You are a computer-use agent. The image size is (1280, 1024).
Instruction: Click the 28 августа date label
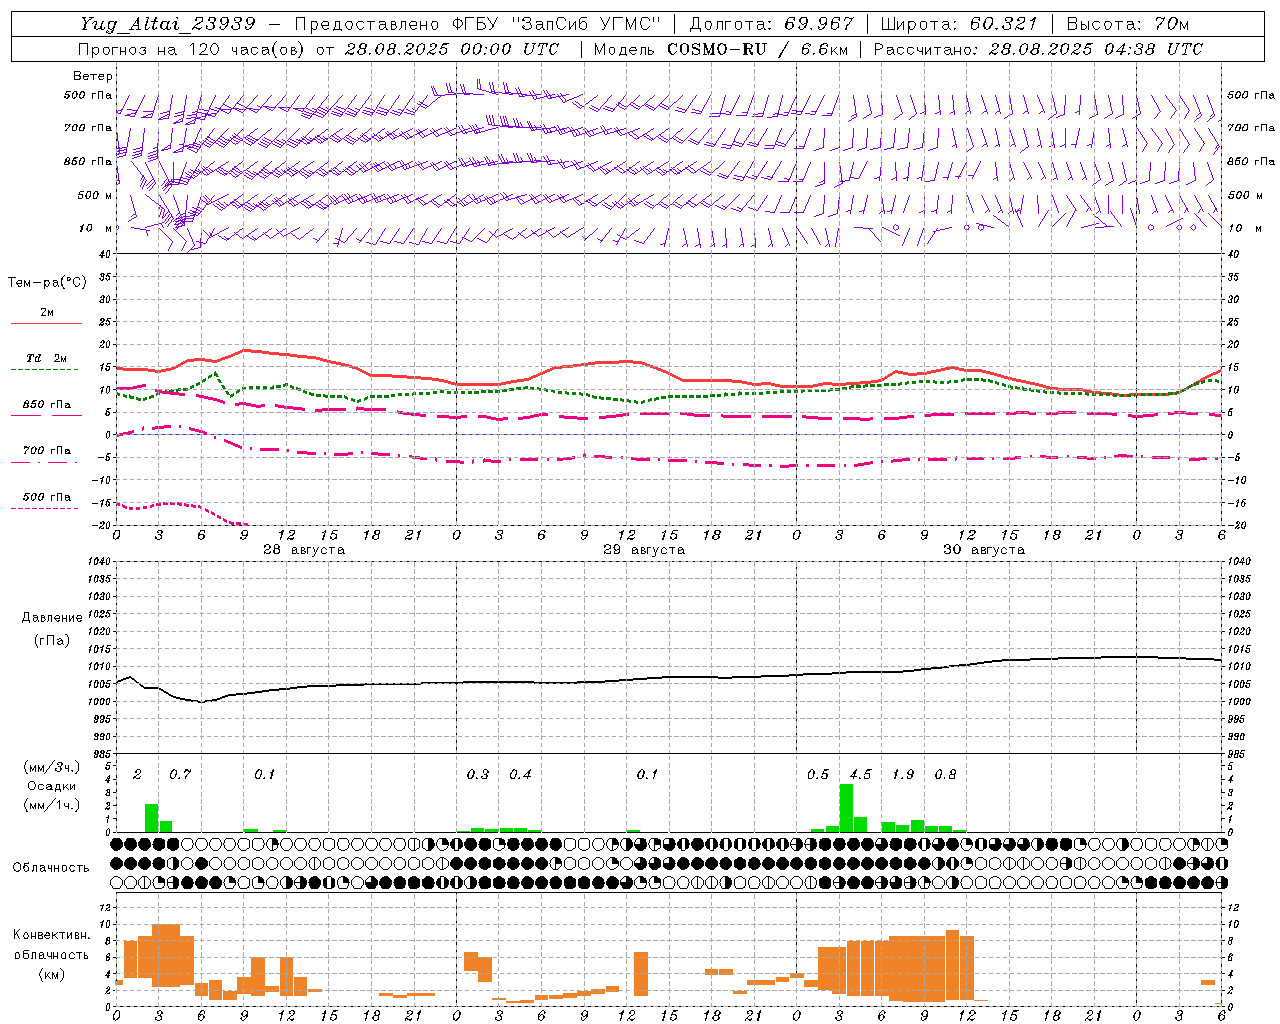tap(304, 550)
